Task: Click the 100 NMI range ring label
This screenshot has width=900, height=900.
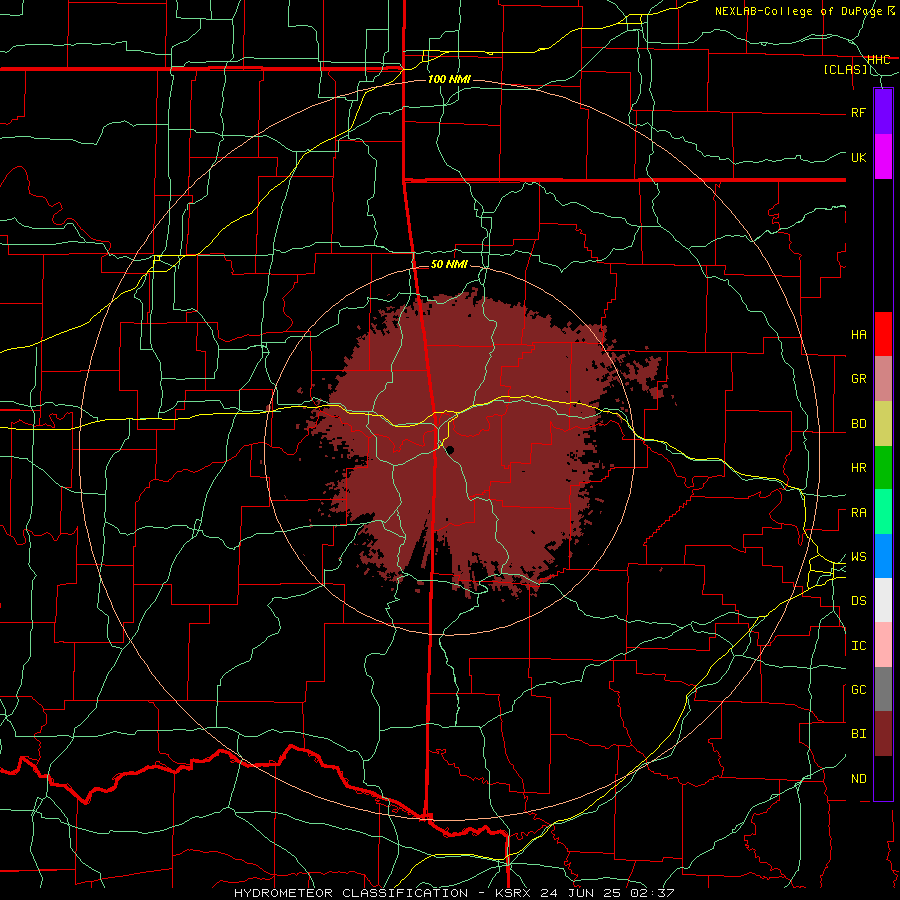Action: pyautogui.click(x=449, y=79)
